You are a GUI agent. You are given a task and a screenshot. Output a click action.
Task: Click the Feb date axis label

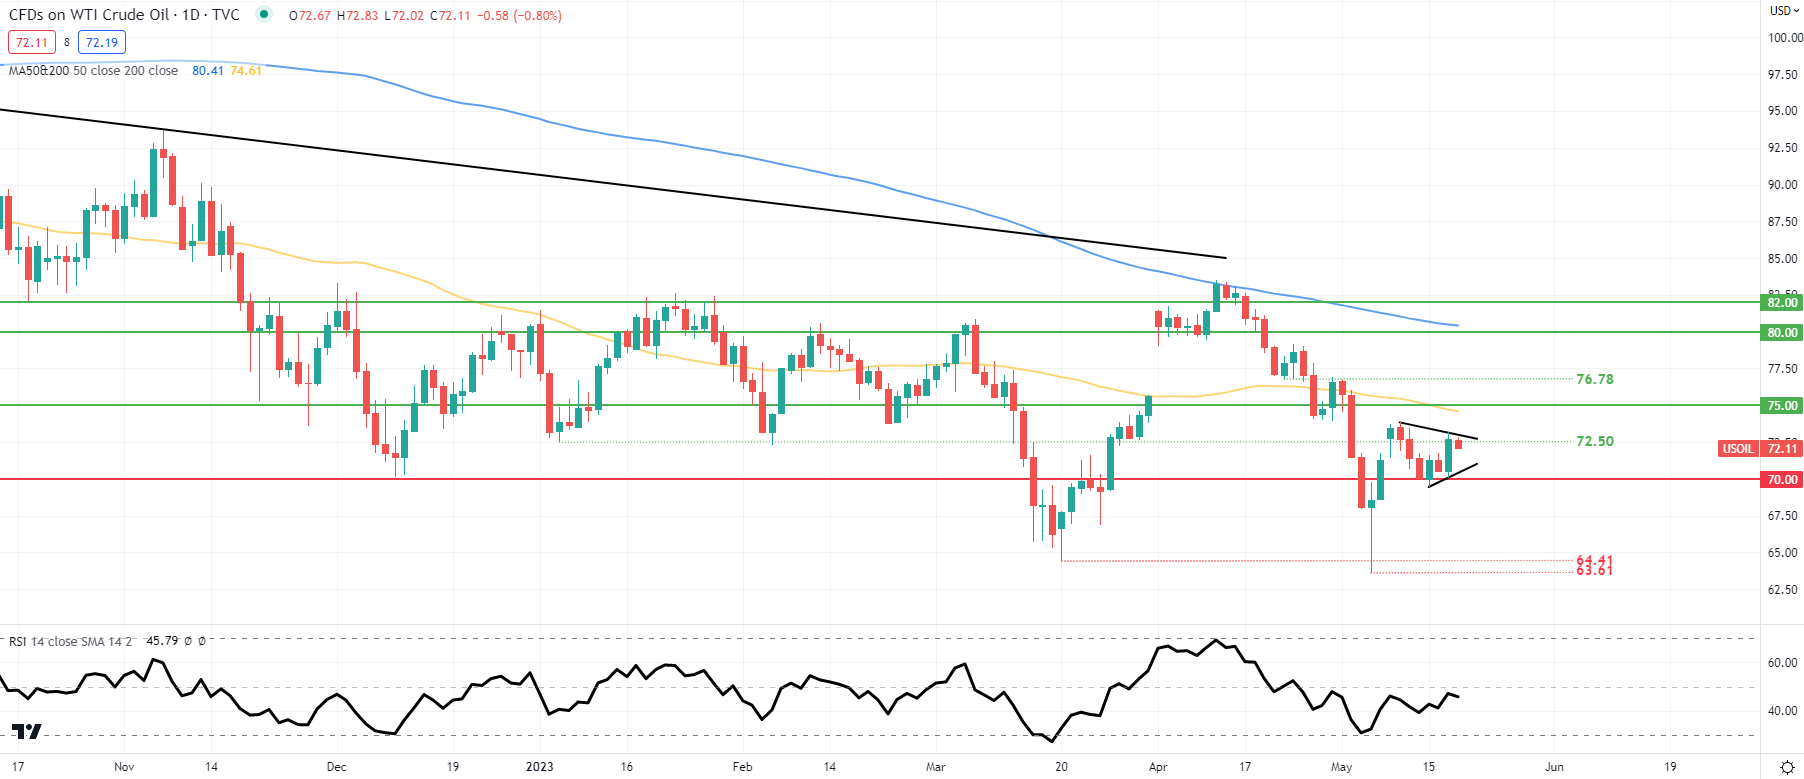tap(742, 767)
